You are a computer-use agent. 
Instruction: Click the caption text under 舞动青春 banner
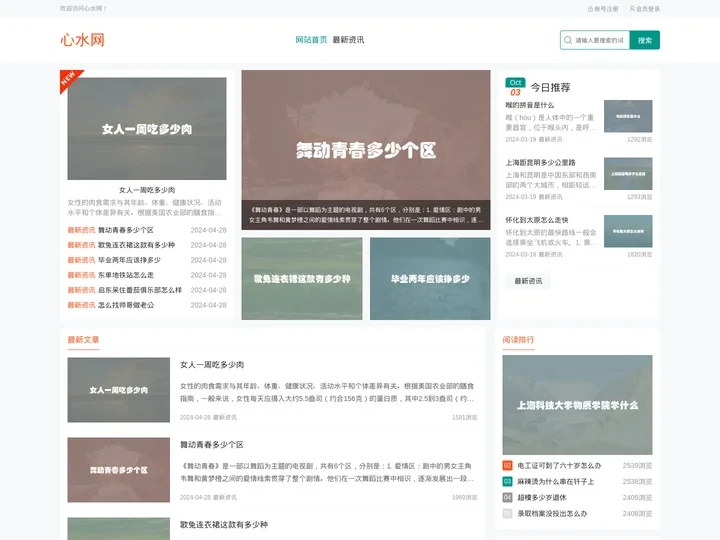[x=366, y=215]
